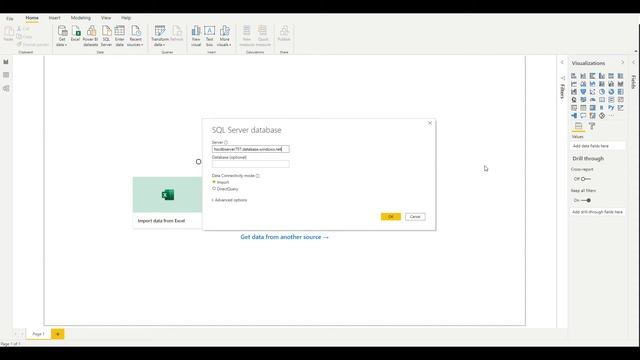Open Power BI datasets from ribbon
This screenshot has width=640, height=360.
pos(91,36)
